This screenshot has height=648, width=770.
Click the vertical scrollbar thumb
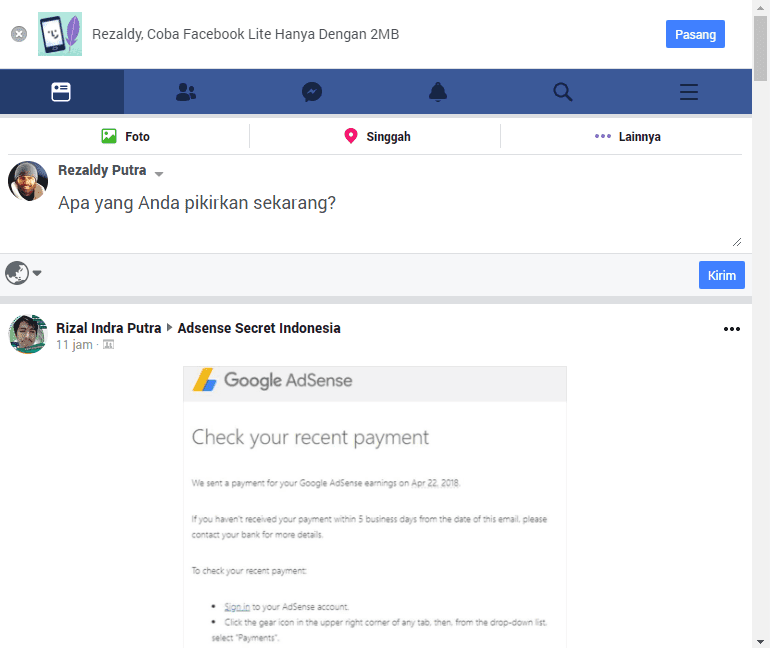(760, 48)
